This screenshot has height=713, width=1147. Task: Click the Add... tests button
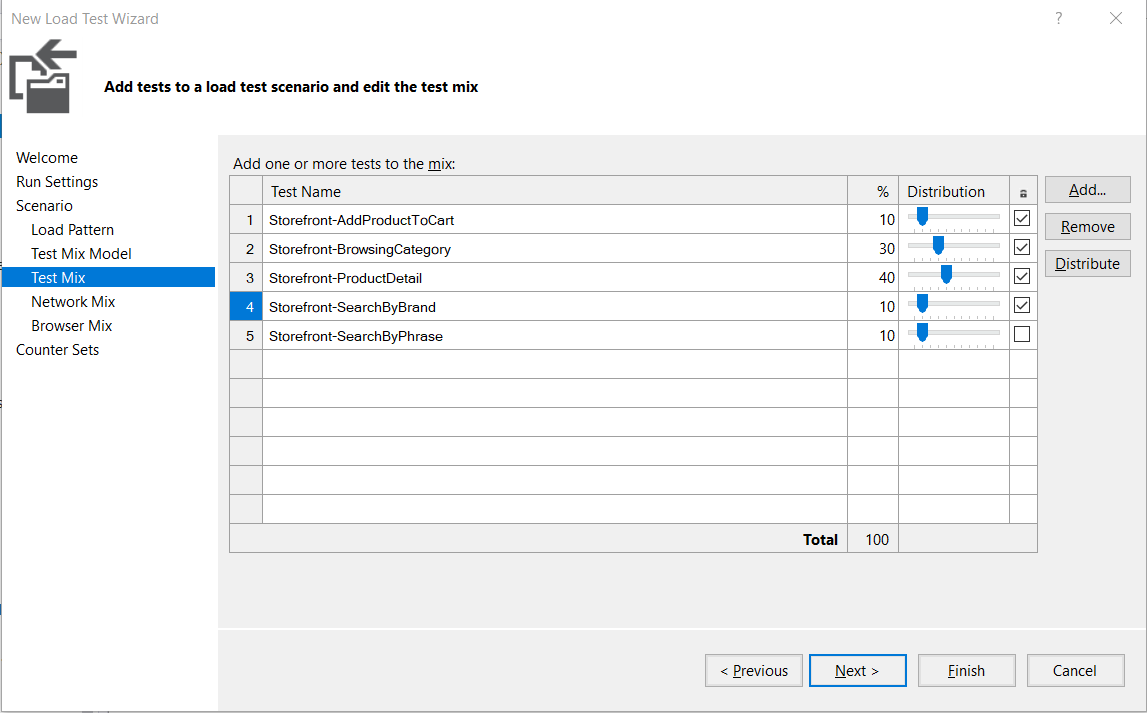point(1087,190)
